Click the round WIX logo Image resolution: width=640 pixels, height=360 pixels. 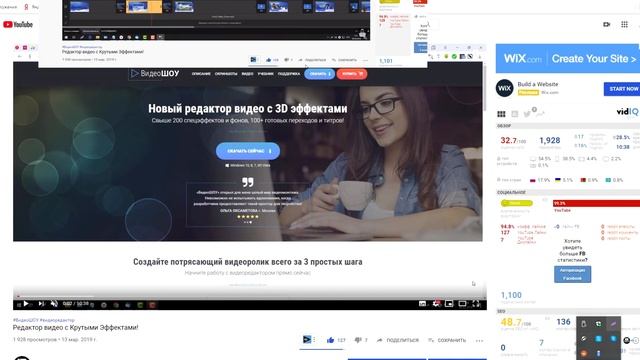504,88
